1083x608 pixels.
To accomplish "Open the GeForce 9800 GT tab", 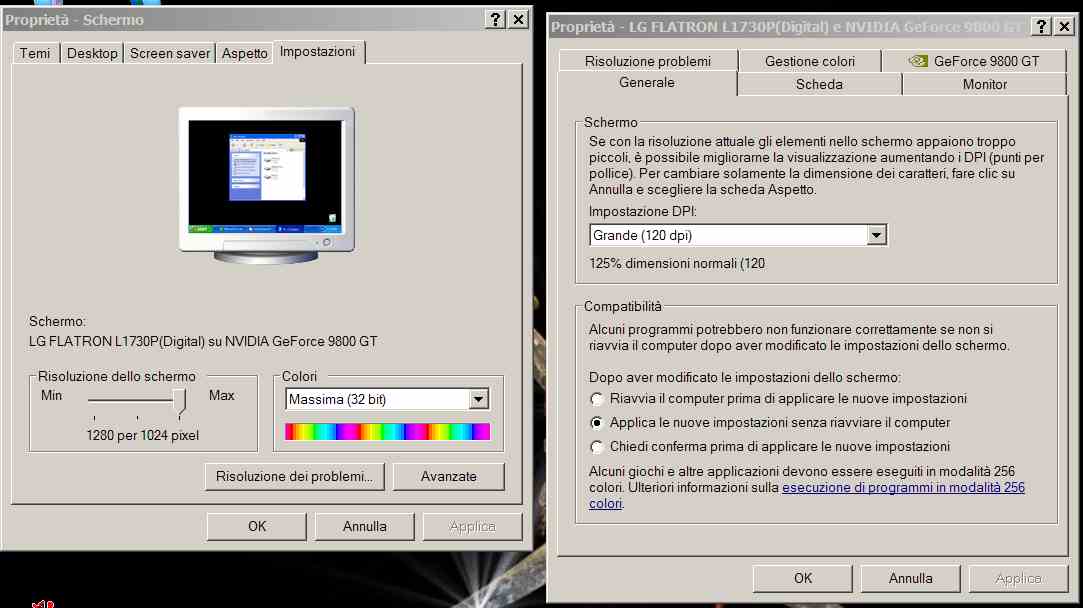I will [x=975, y=61].
